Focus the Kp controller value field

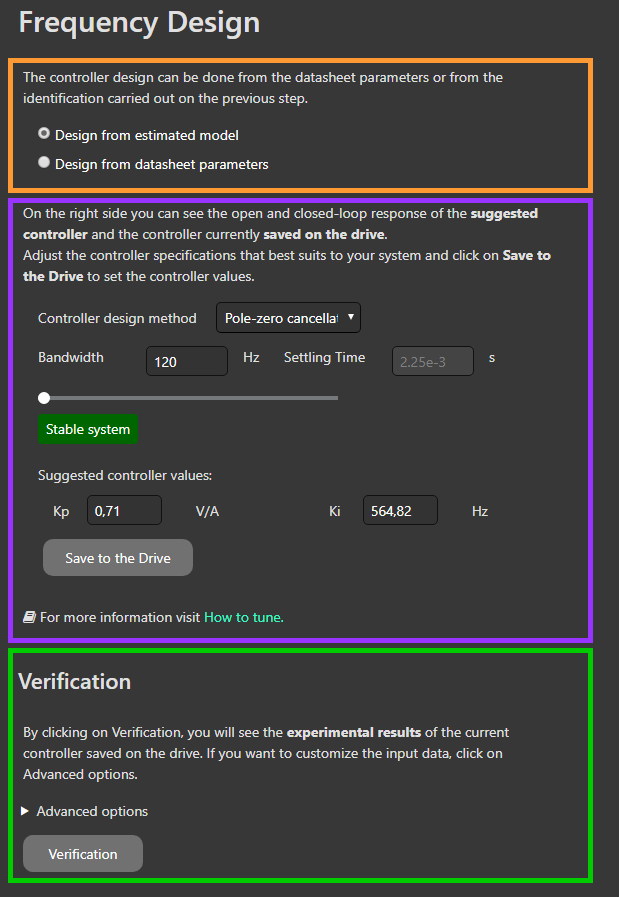tap(124, 511)
